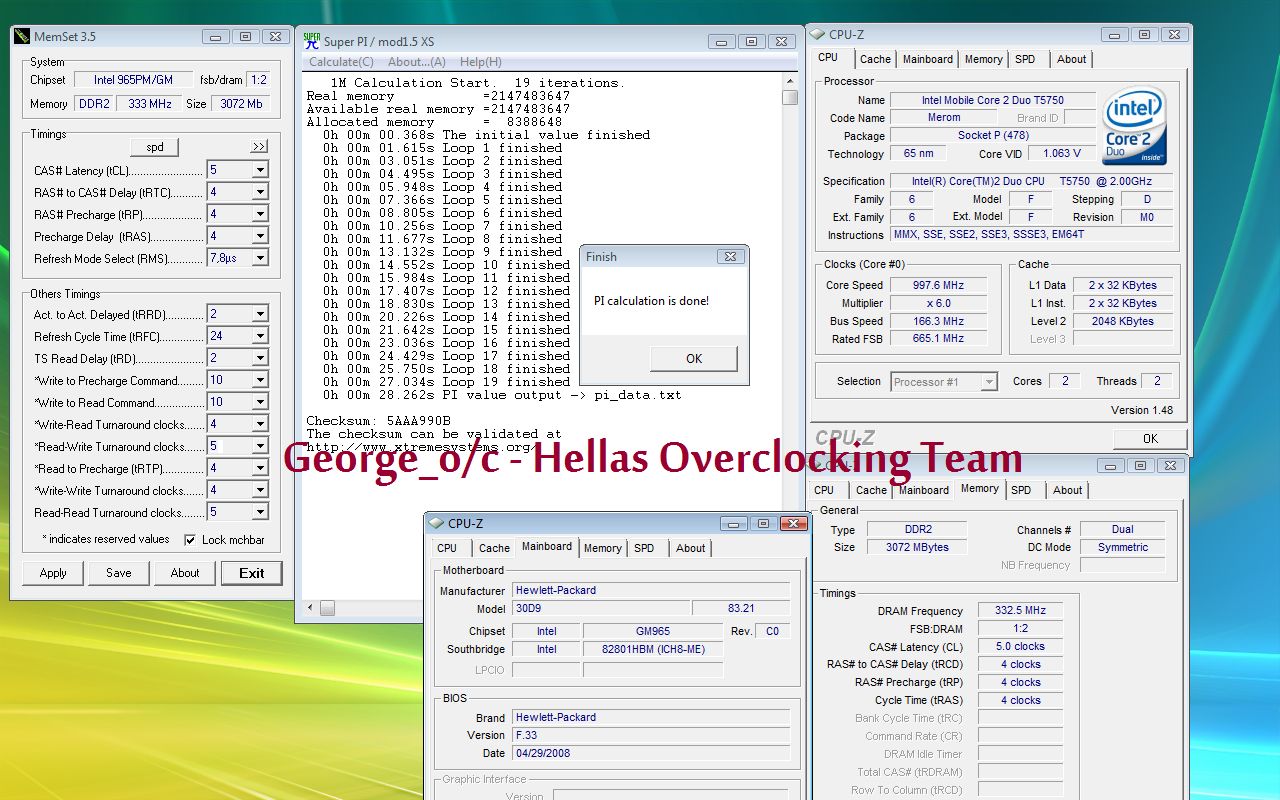Click the Core Speed value 997.6 MHz

939,285
